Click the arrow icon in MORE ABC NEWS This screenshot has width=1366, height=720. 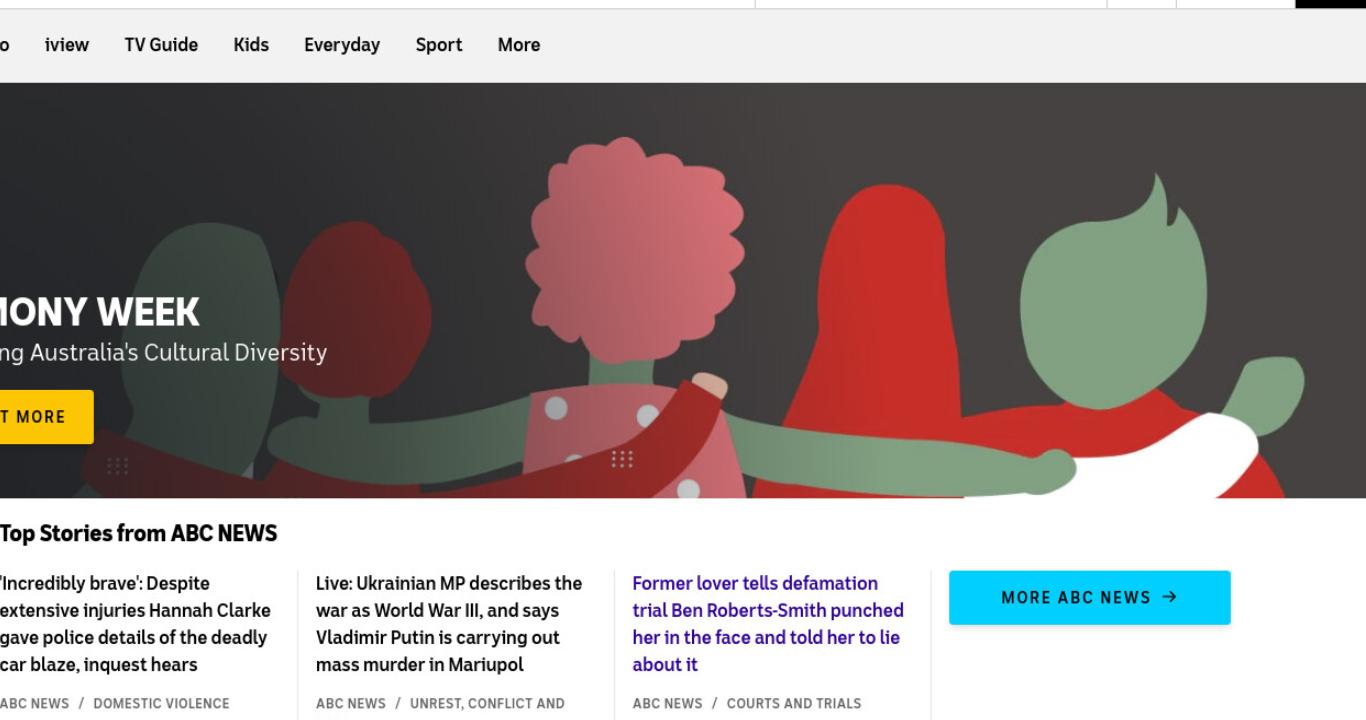(x=1170, y=597)
